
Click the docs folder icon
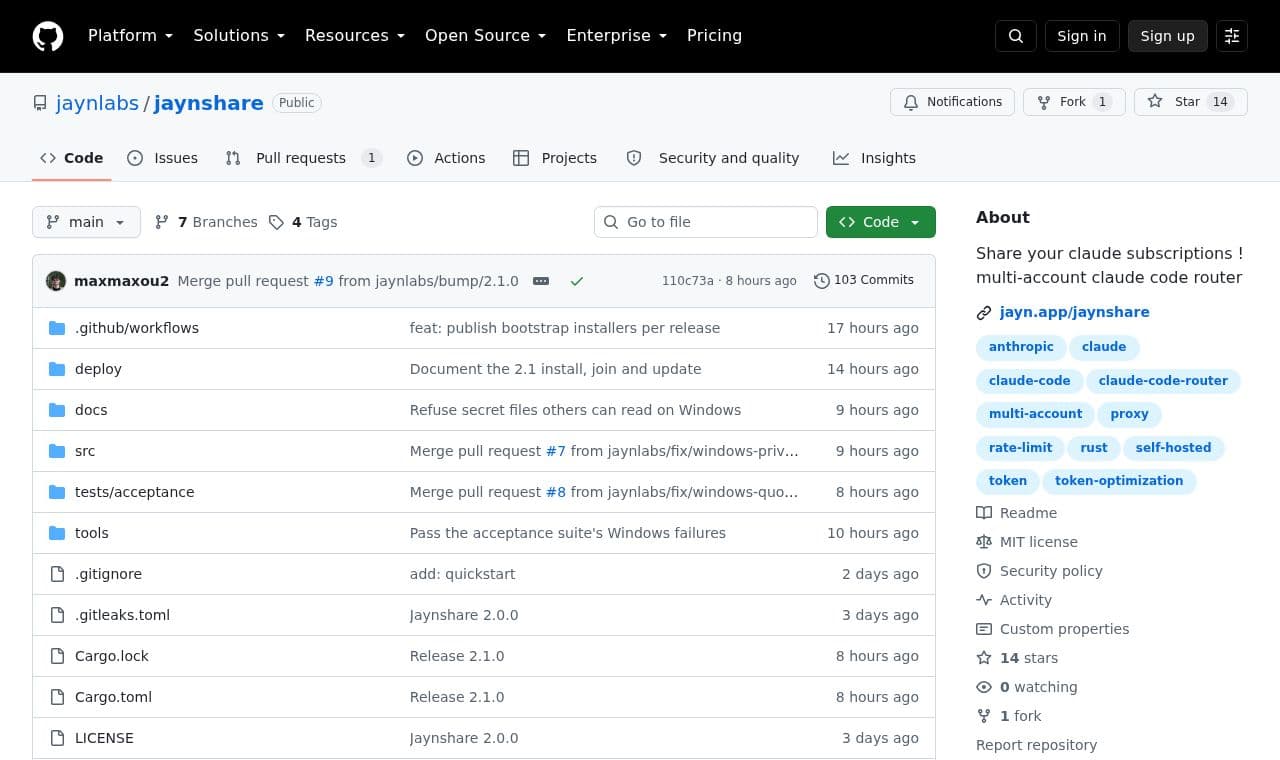57,410
